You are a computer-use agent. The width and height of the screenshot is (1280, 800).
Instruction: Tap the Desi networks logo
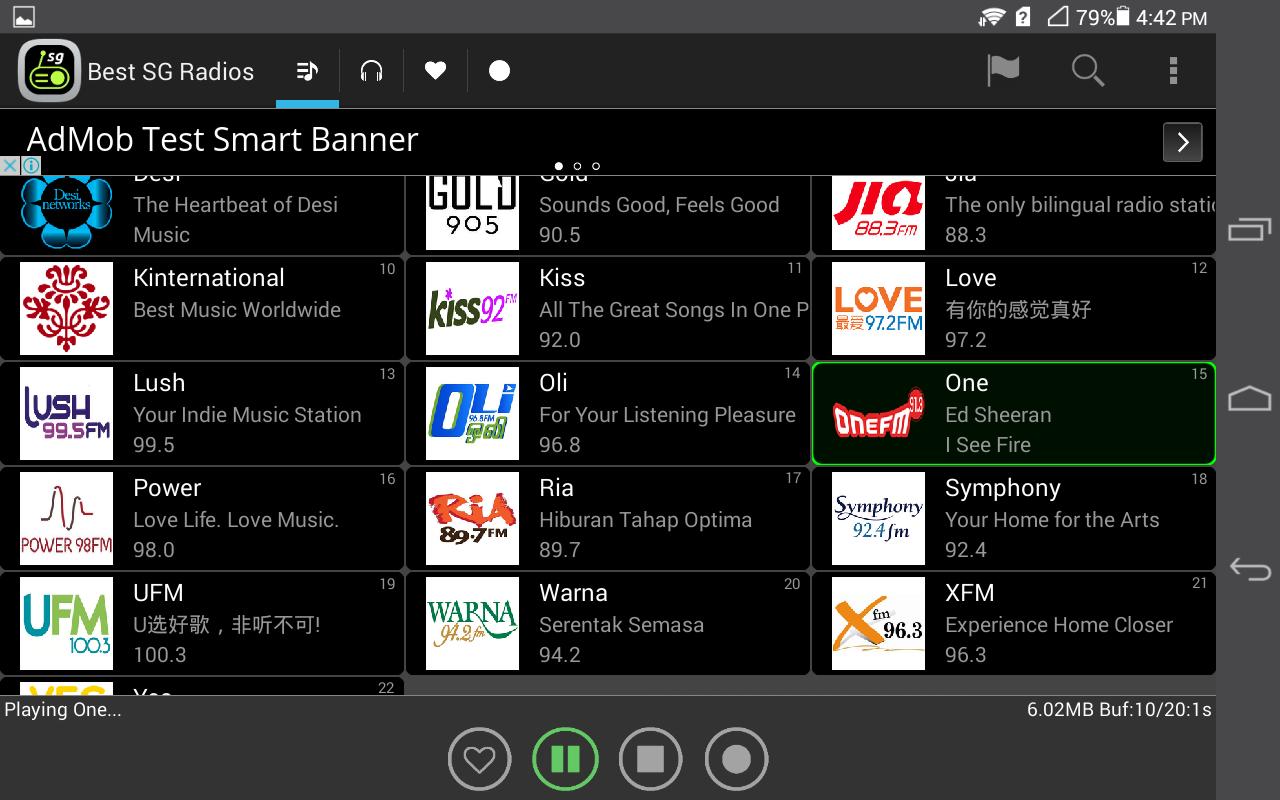pyautogui.click(x=67, y=213)
